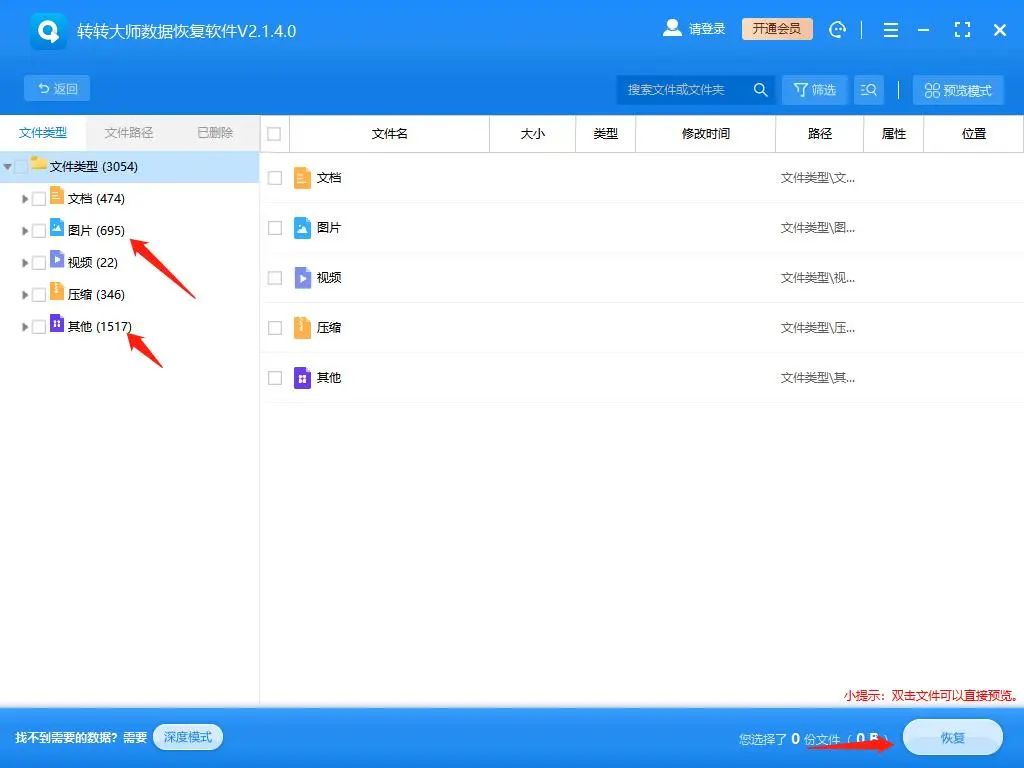The image size is (1024, 768).
Task: Click the 视频 video file icon in list
Action: coord(301,277)
